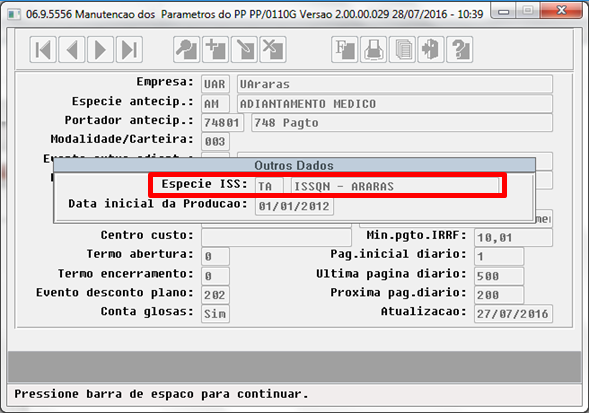Click the Termo abertura field

[215, 256]
